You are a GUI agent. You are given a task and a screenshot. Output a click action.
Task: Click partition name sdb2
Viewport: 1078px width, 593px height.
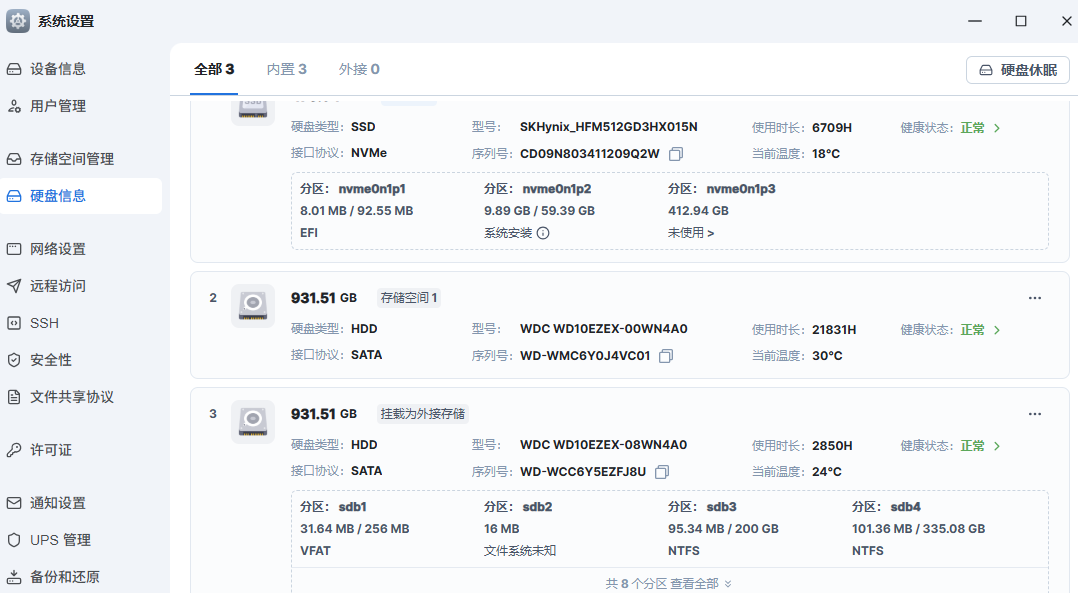pos(538,507)
